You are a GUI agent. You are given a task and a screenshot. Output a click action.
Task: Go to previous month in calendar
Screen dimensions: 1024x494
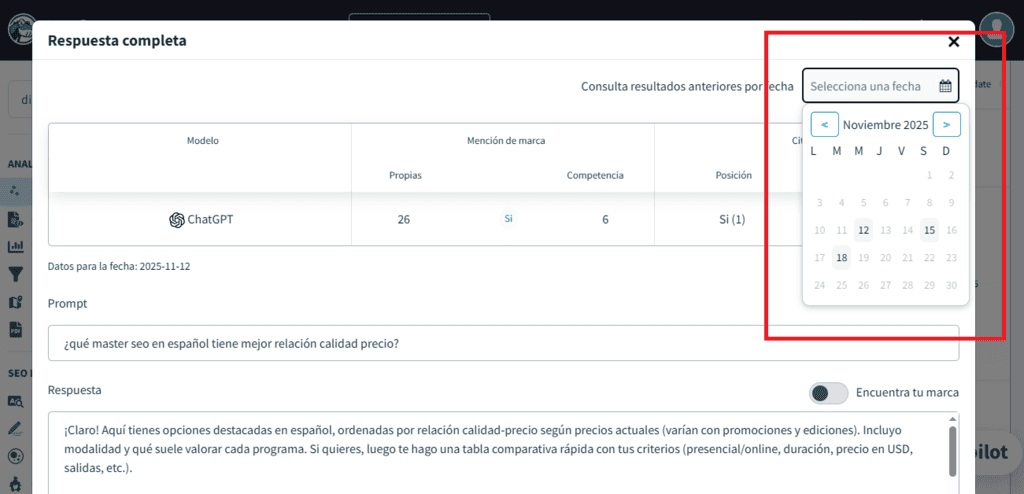pyautogui.click(x=825, y=124)
